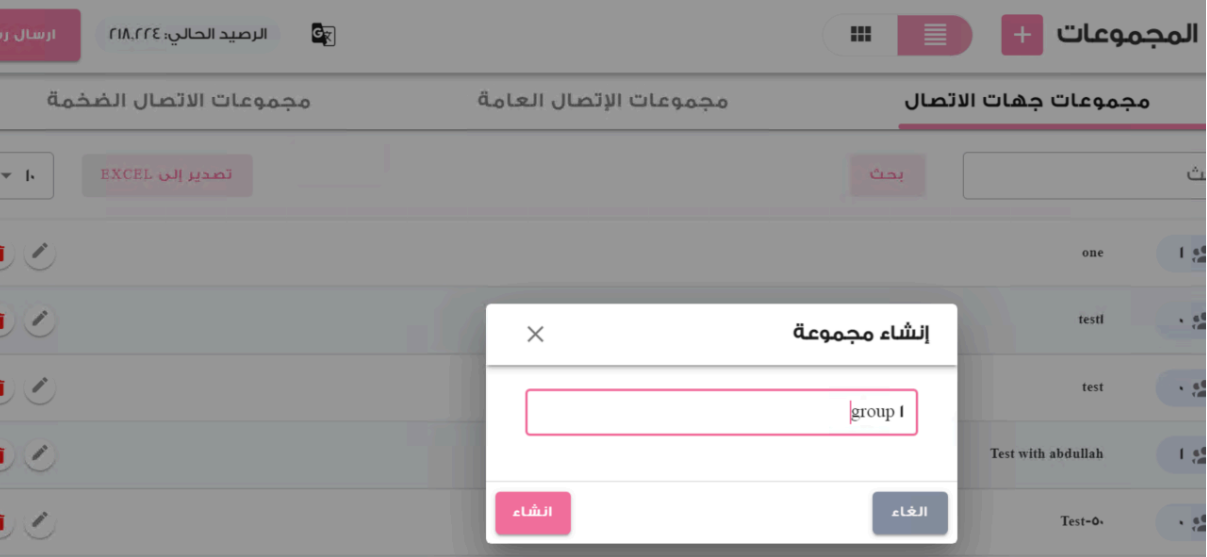Image resolution: width=1207 pixels, height=557 pixels.
Task: Open مجموعات الإتصال العامة tab
Action: [602, 101]
